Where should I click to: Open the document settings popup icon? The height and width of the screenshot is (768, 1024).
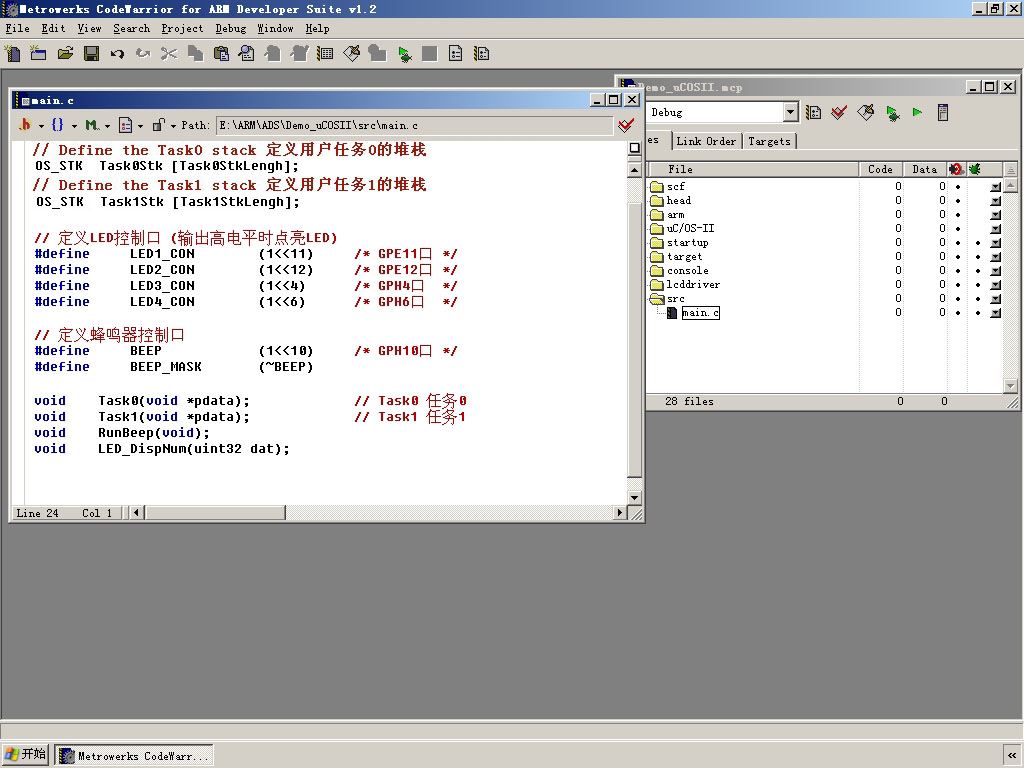pos(125,124)
